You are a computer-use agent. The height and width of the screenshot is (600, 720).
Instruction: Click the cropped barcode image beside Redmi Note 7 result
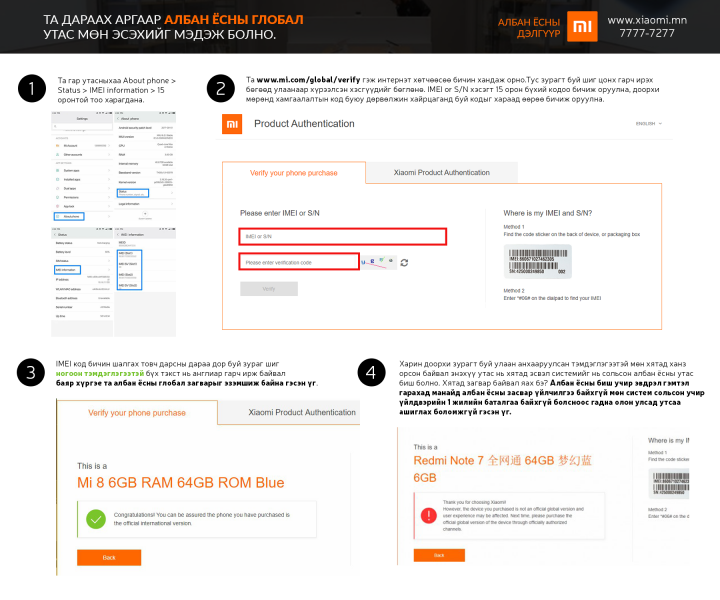pyautogui.click(x=669, y=483)
